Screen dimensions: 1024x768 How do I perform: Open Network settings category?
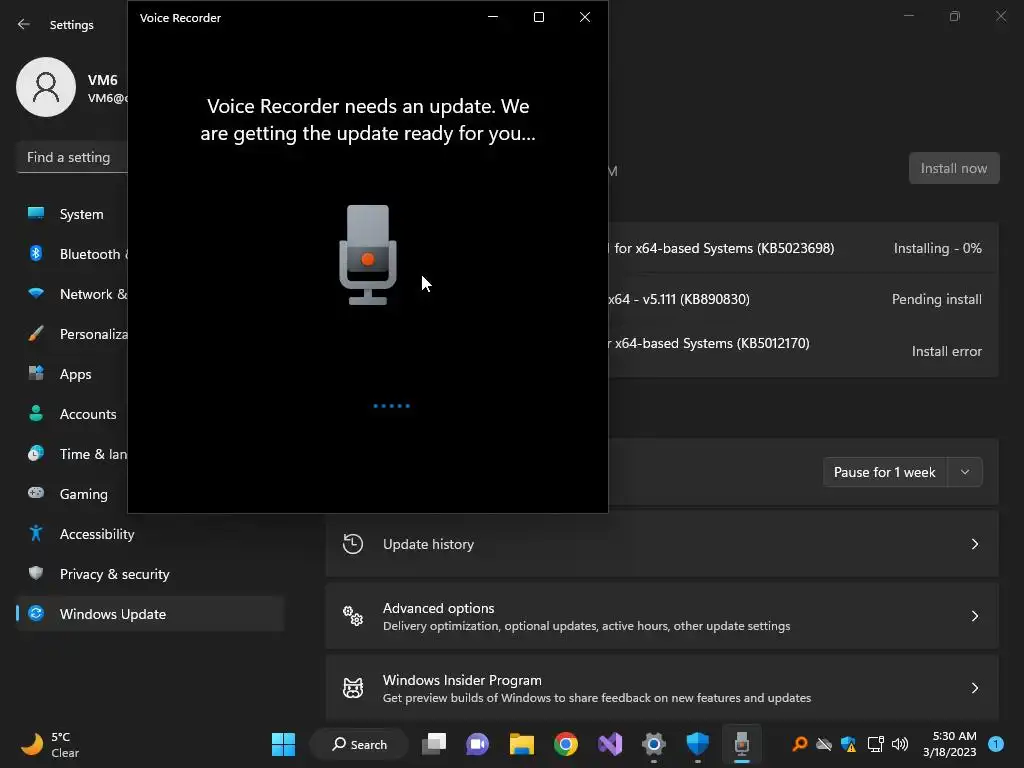(72, 294)
